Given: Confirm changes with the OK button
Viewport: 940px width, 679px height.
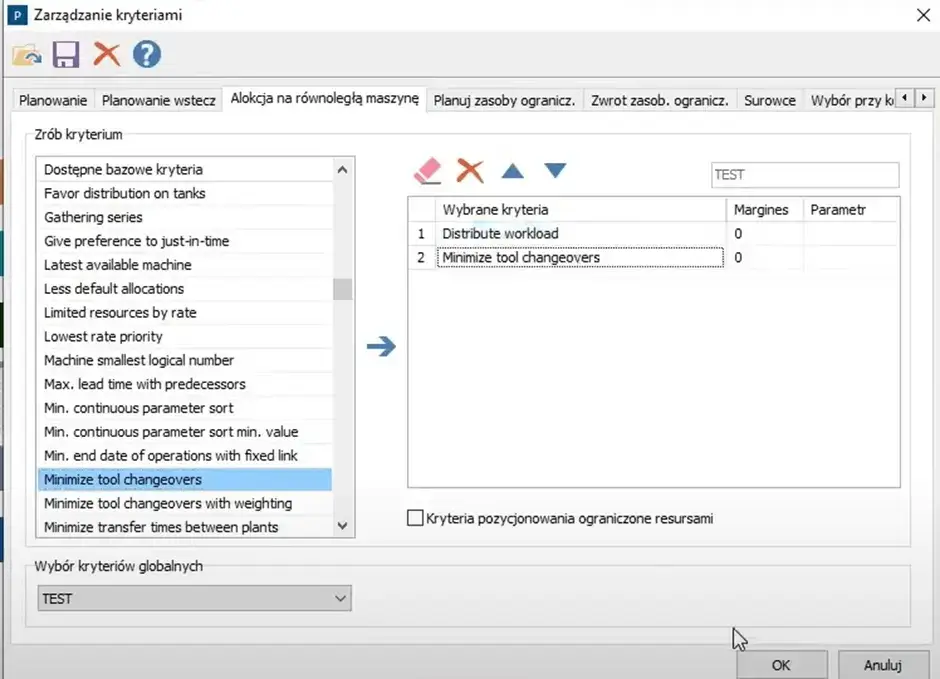Looking at the screenshot, I should tap(782, 665).
